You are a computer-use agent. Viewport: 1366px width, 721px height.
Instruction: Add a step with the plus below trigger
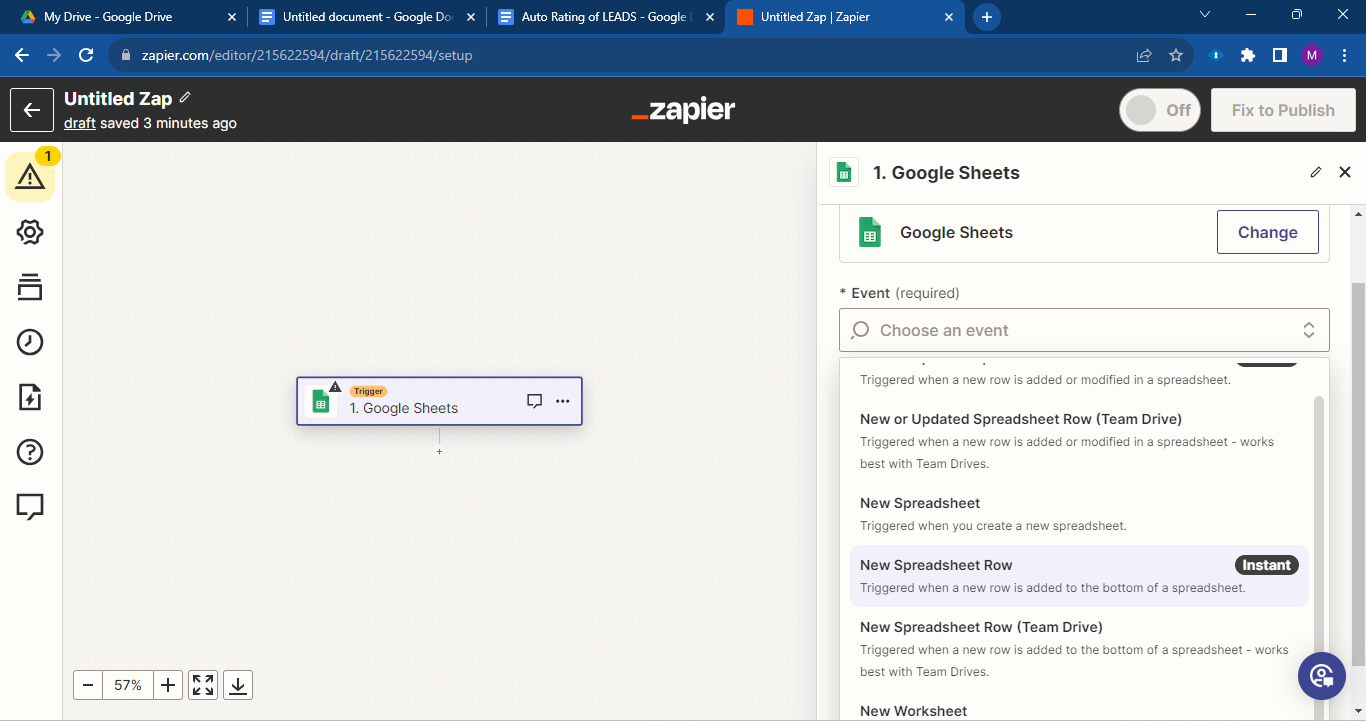click(x=439, y=452)
